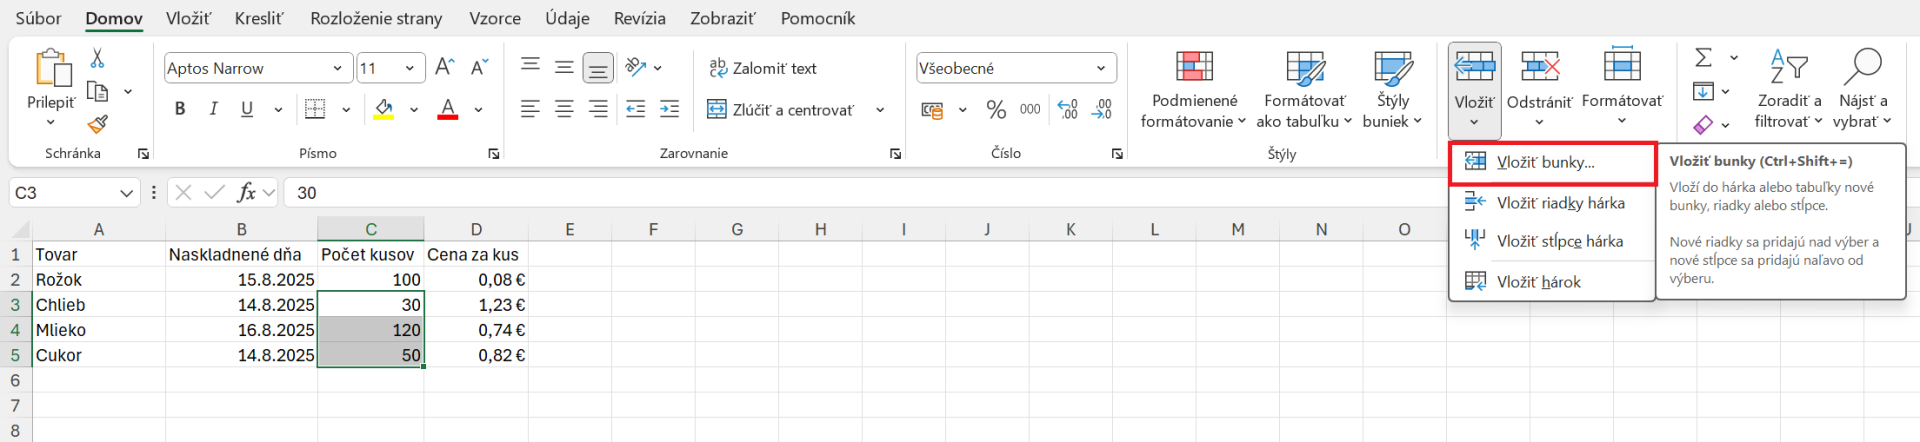
Task: Click the Prilepiť paste icon
Action: (x=51, y=69)
